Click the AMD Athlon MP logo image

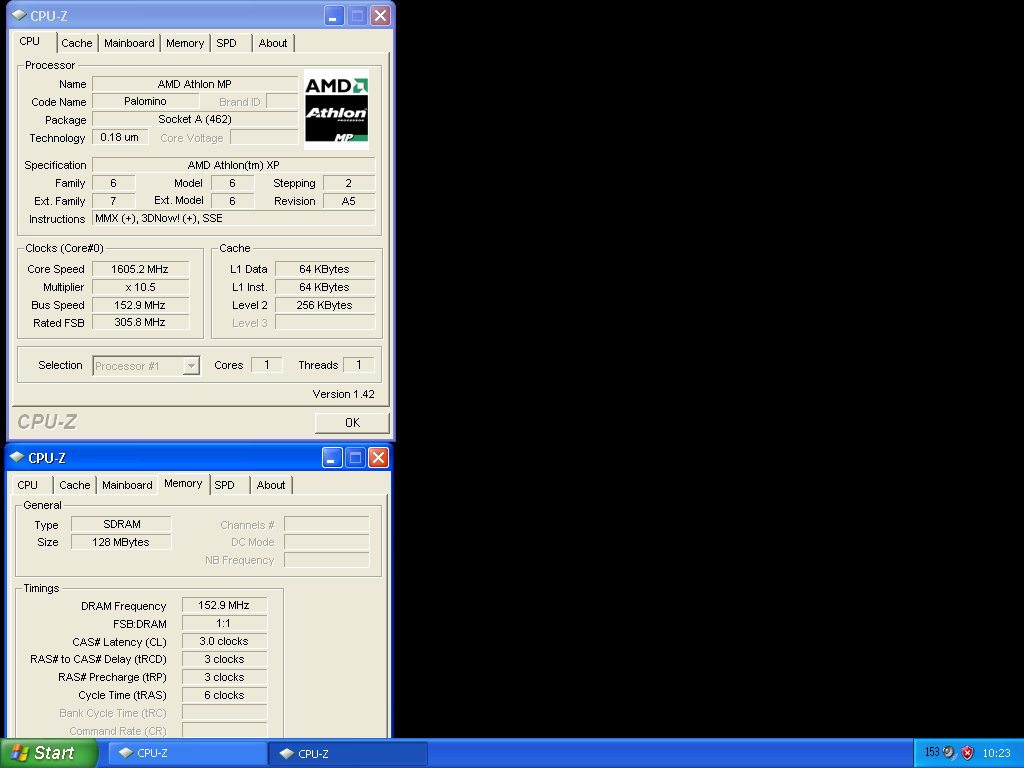pyautogui.click(x=336, y=110)
